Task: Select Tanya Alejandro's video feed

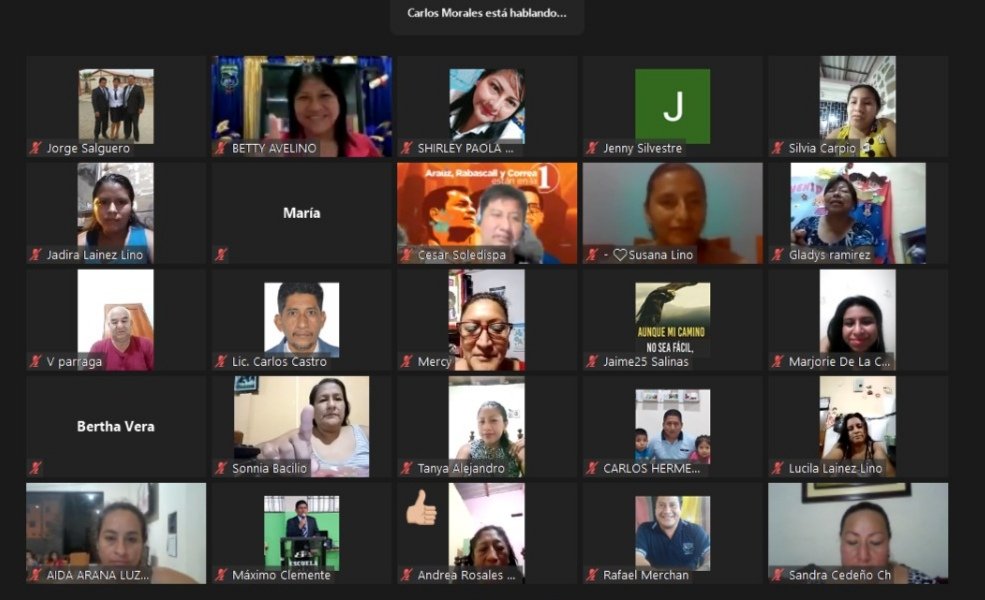Action: 487,427
